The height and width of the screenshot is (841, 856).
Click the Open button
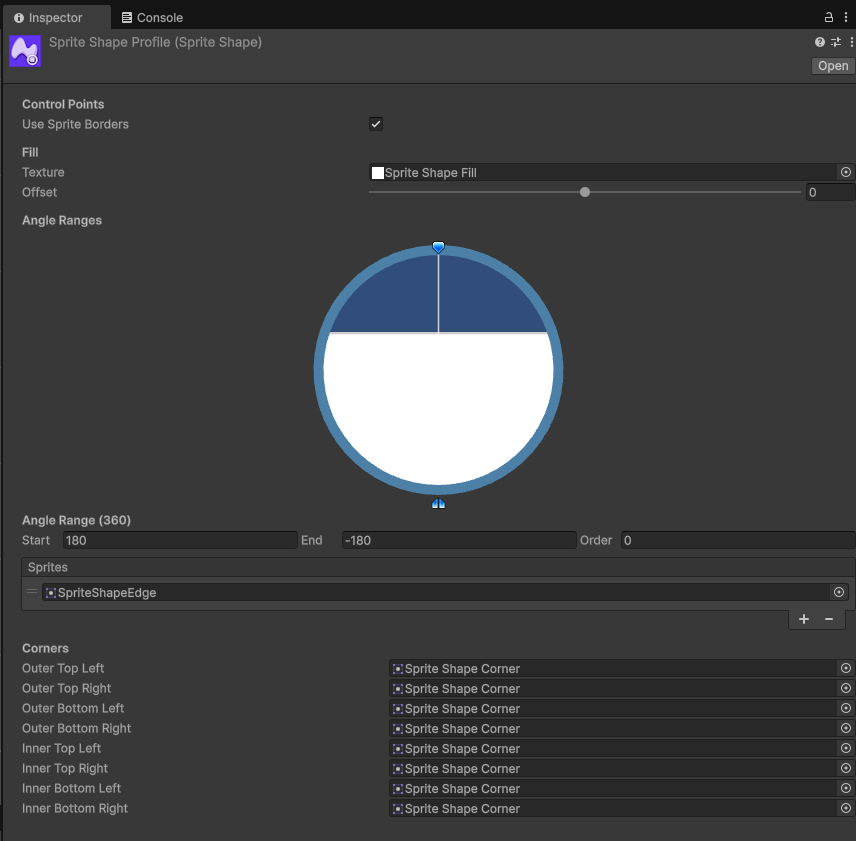click(x=833, y=65)
